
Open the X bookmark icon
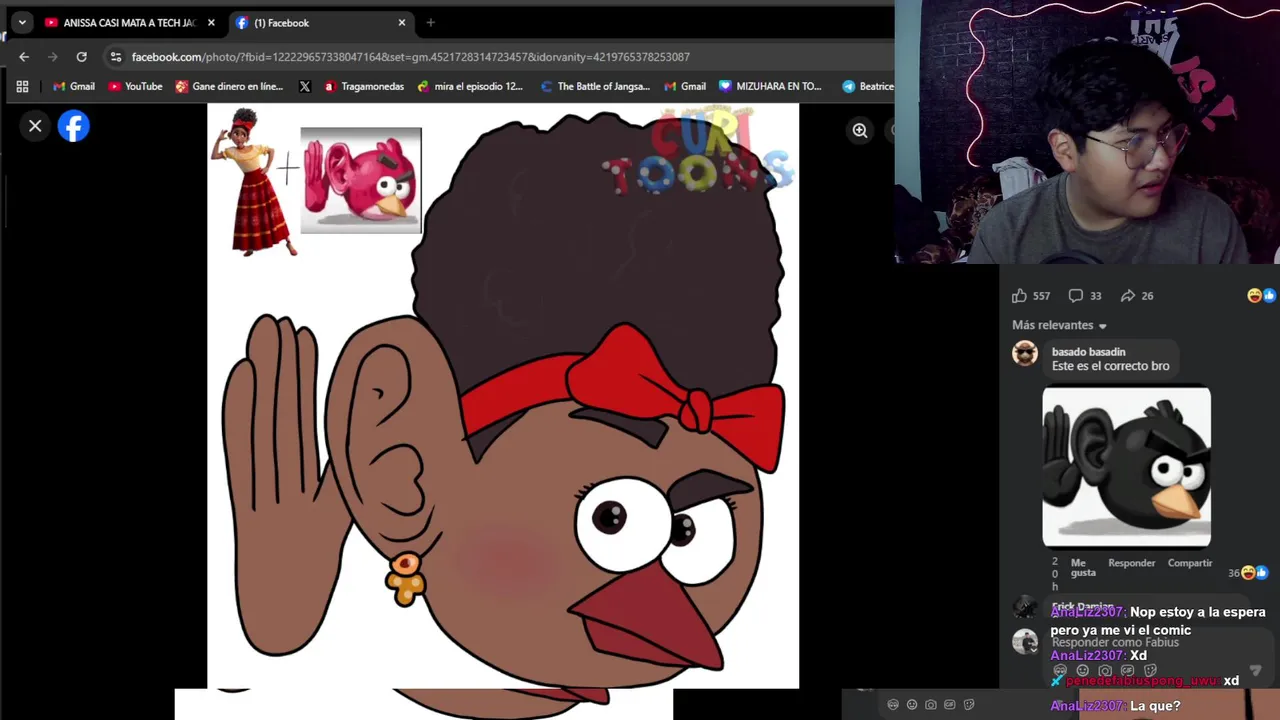pos(305,86)
